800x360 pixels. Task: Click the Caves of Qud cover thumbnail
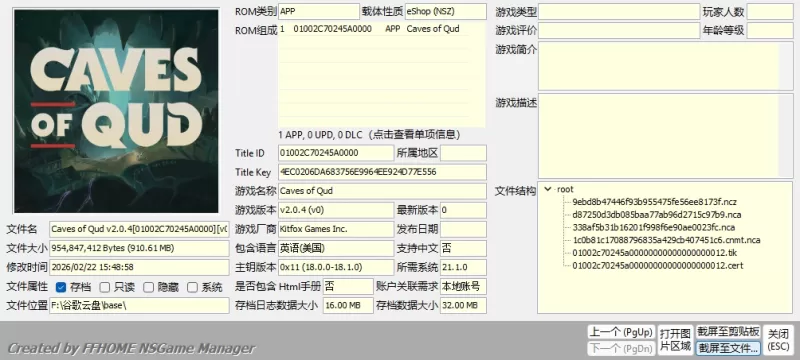tap(116, 111)
